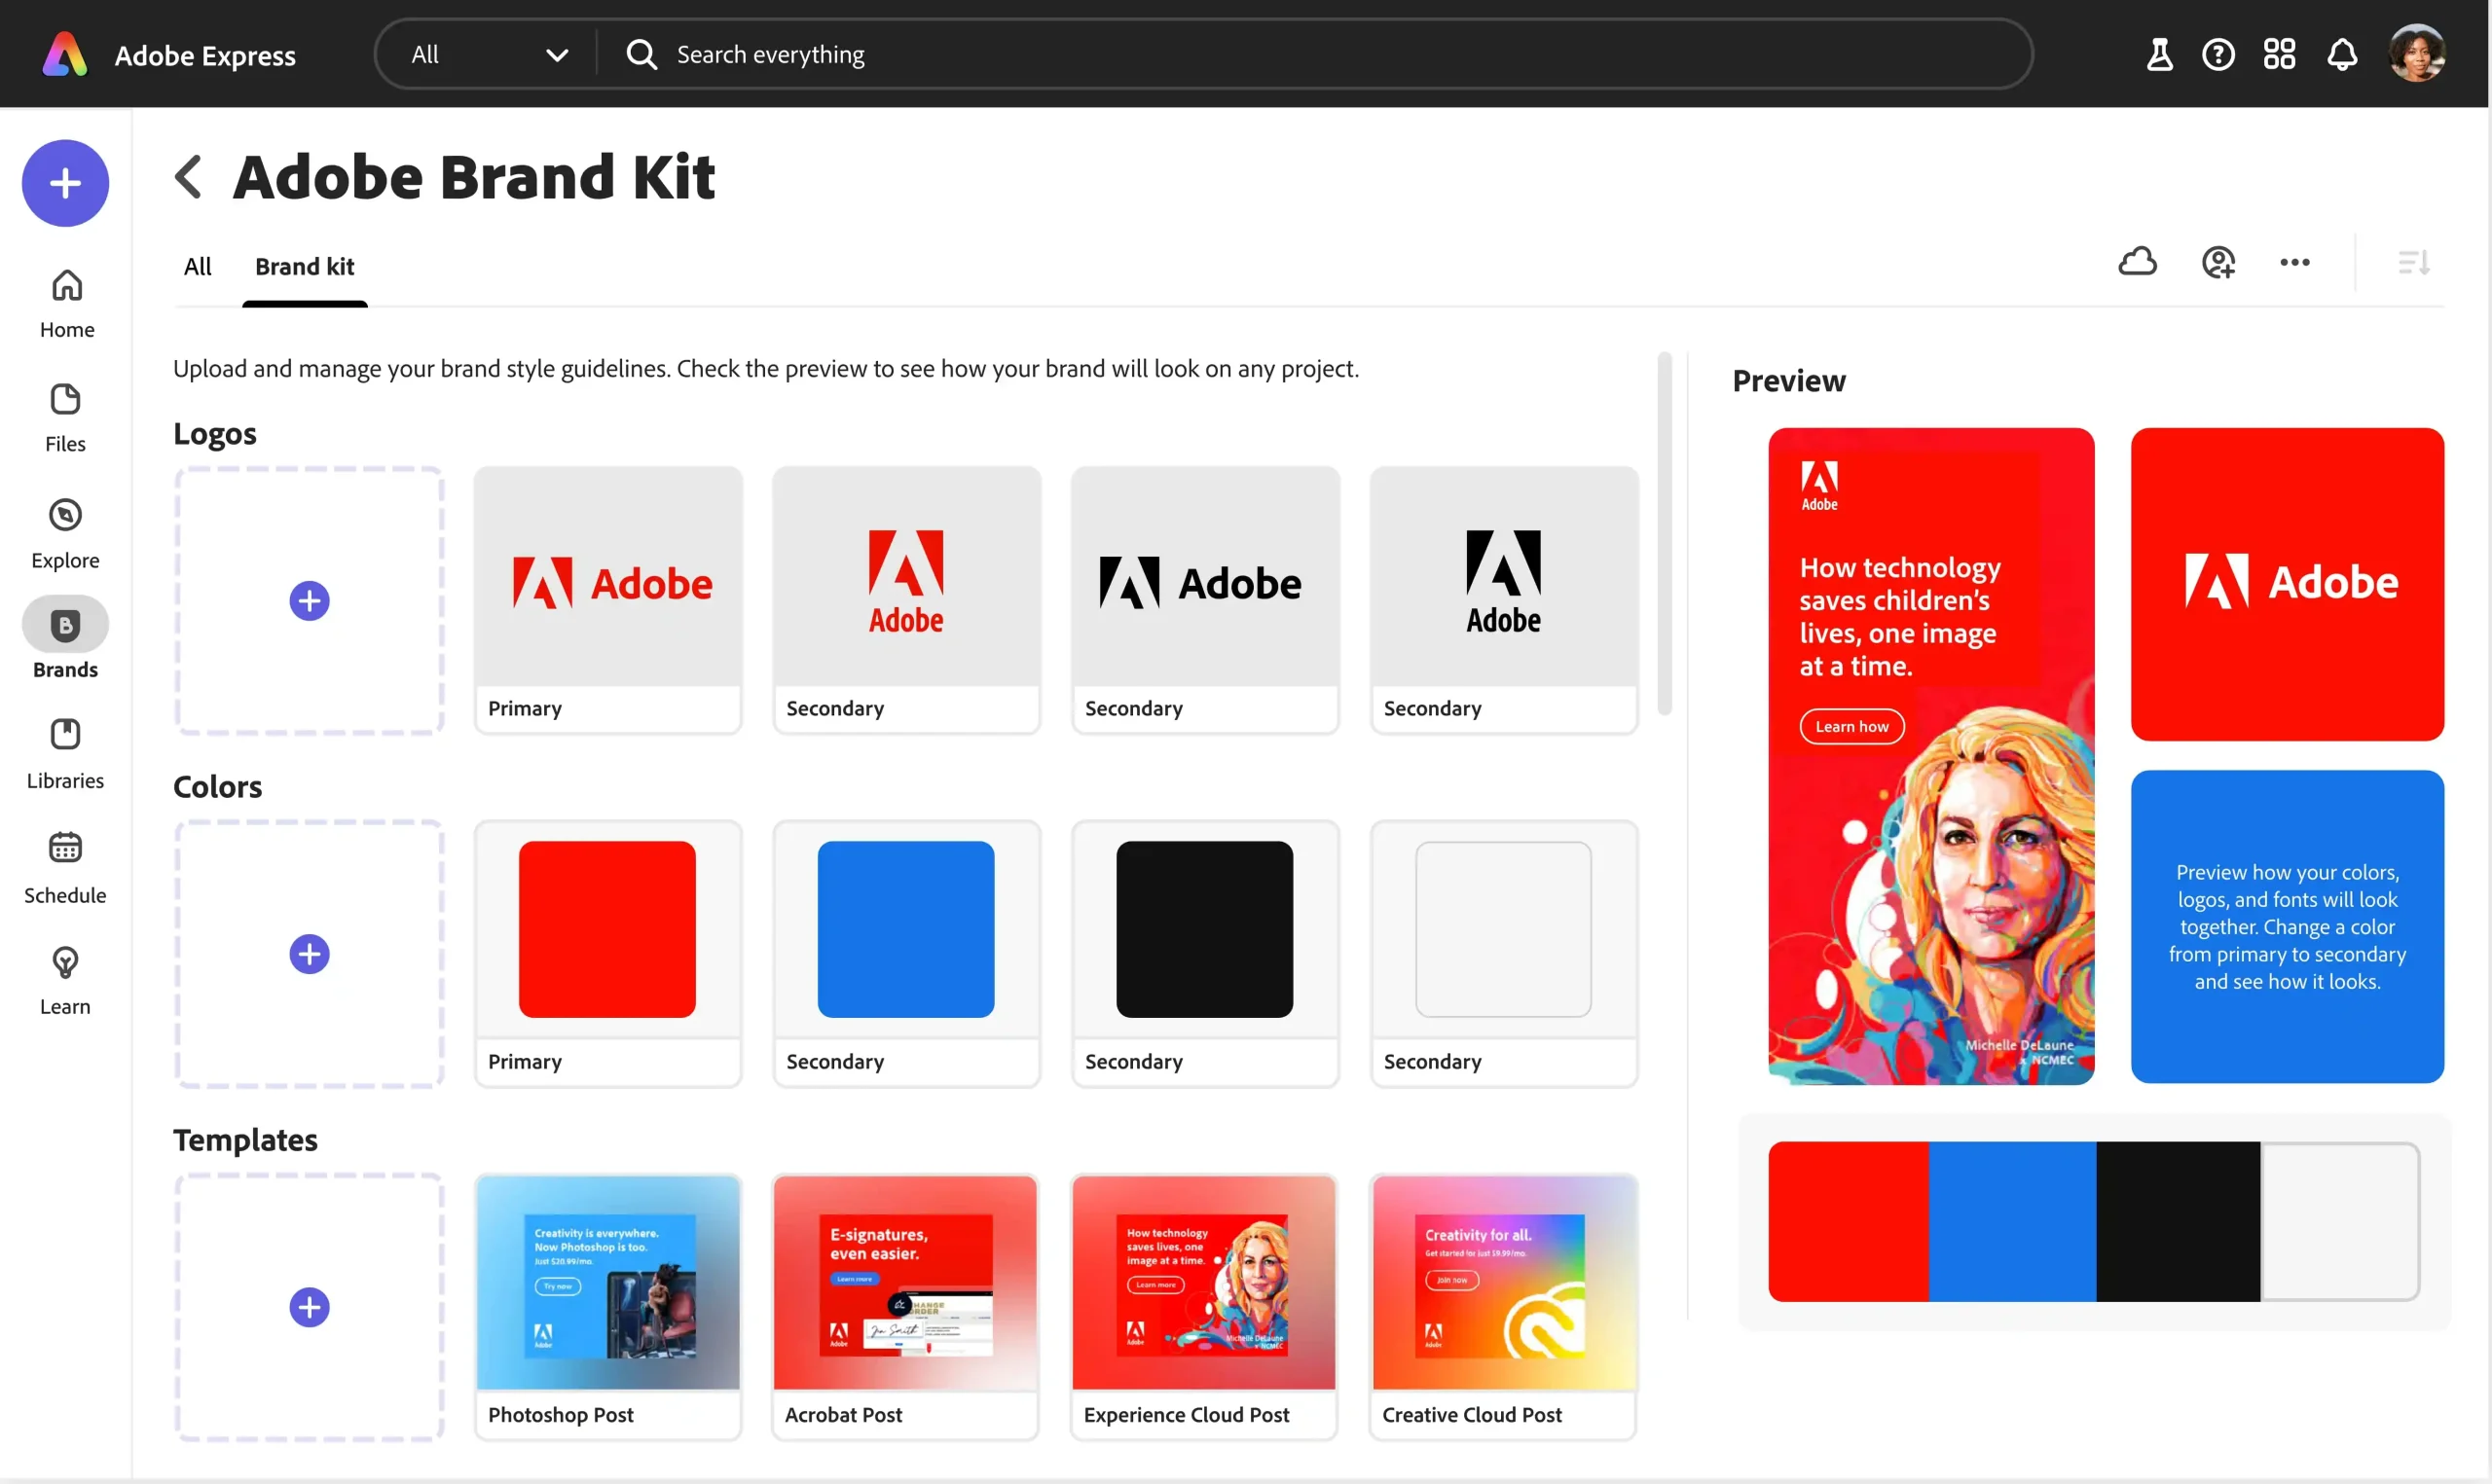
Task: Add a new primary logo placeholder
Action: tap(309, 600)
